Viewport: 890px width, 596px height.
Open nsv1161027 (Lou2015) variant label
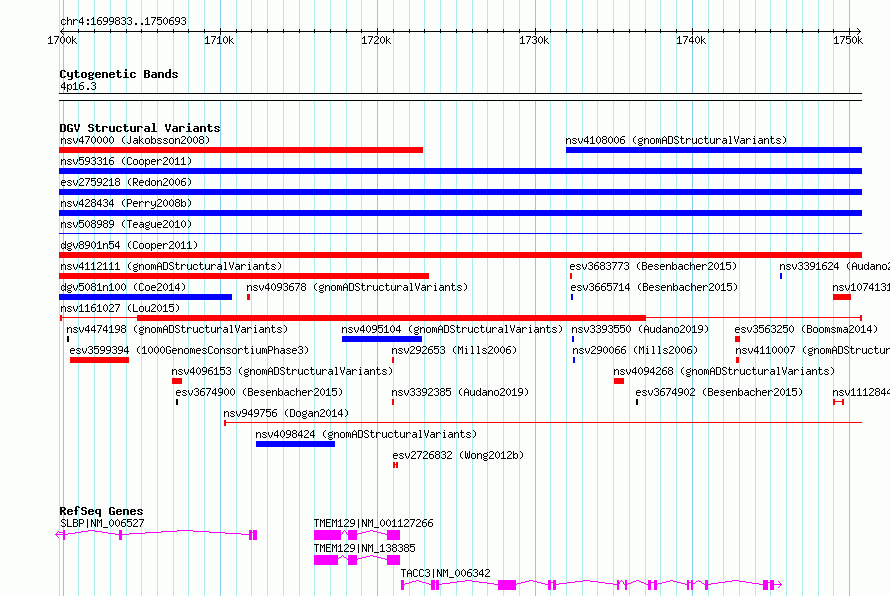(x=120, y=308)
